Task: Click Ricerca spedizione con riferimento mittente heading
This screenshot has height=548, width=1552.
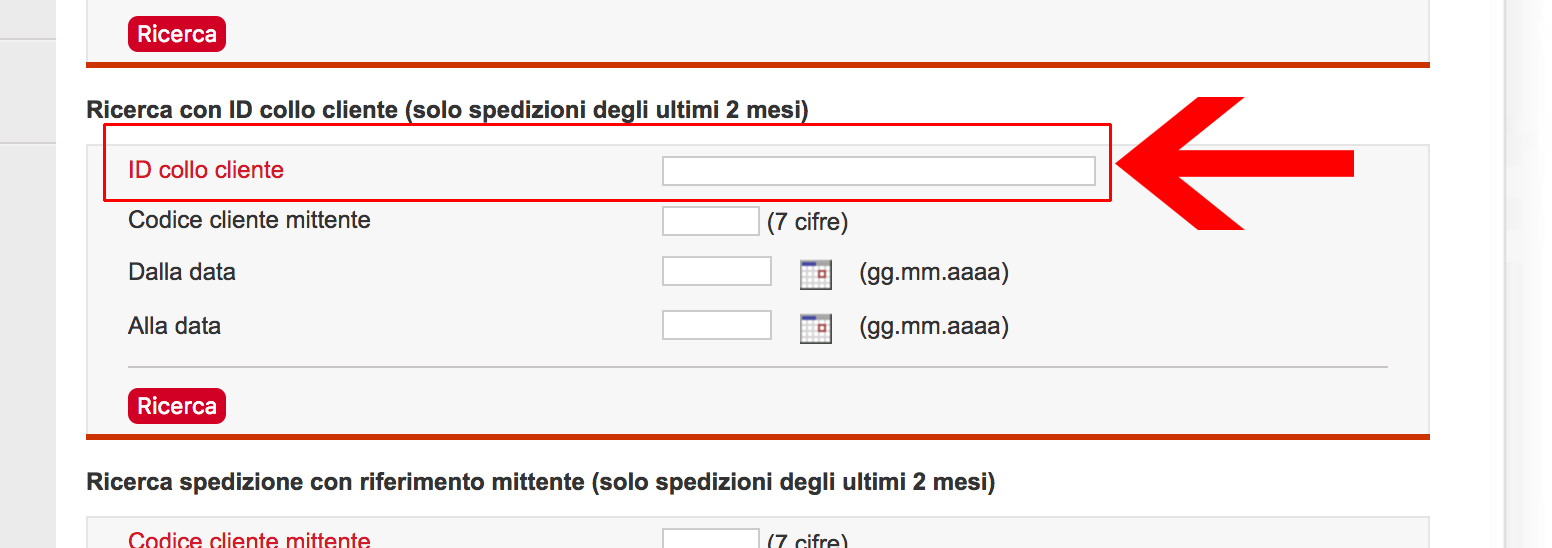Action: point(540,483)
